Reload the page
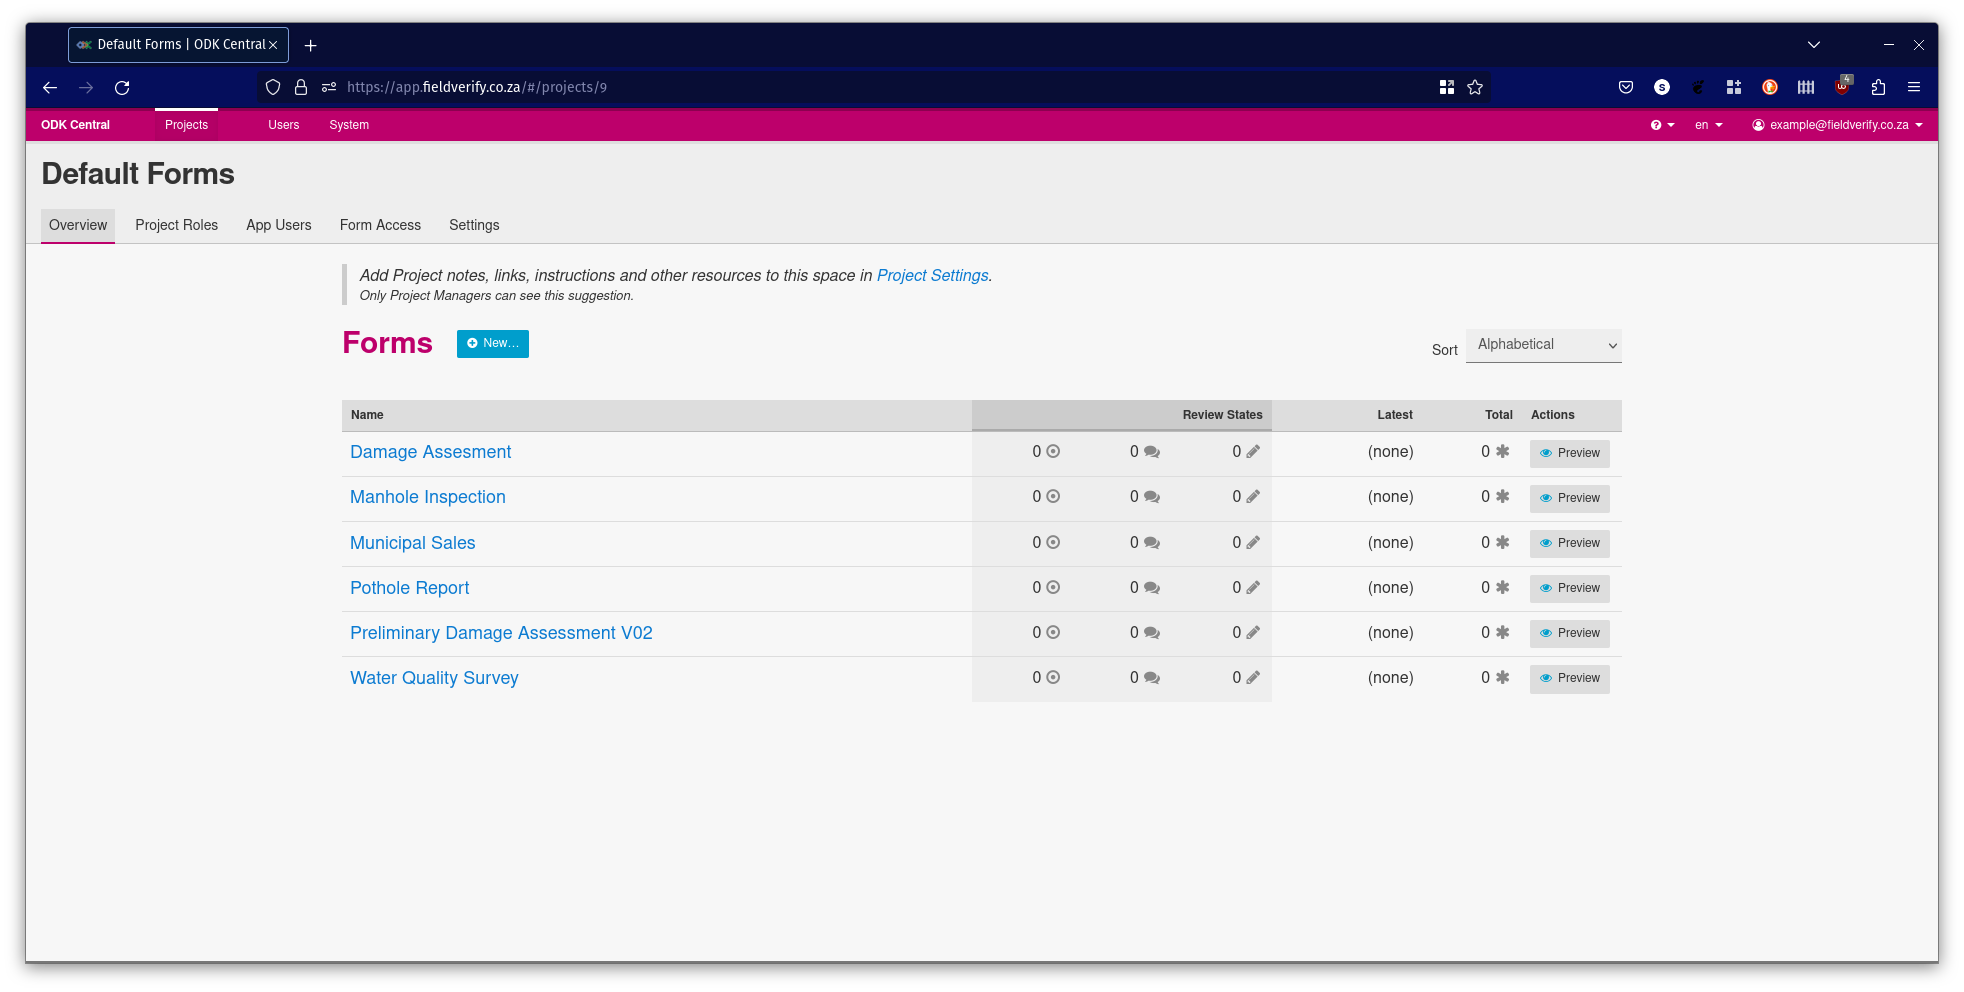 [122, 87]
